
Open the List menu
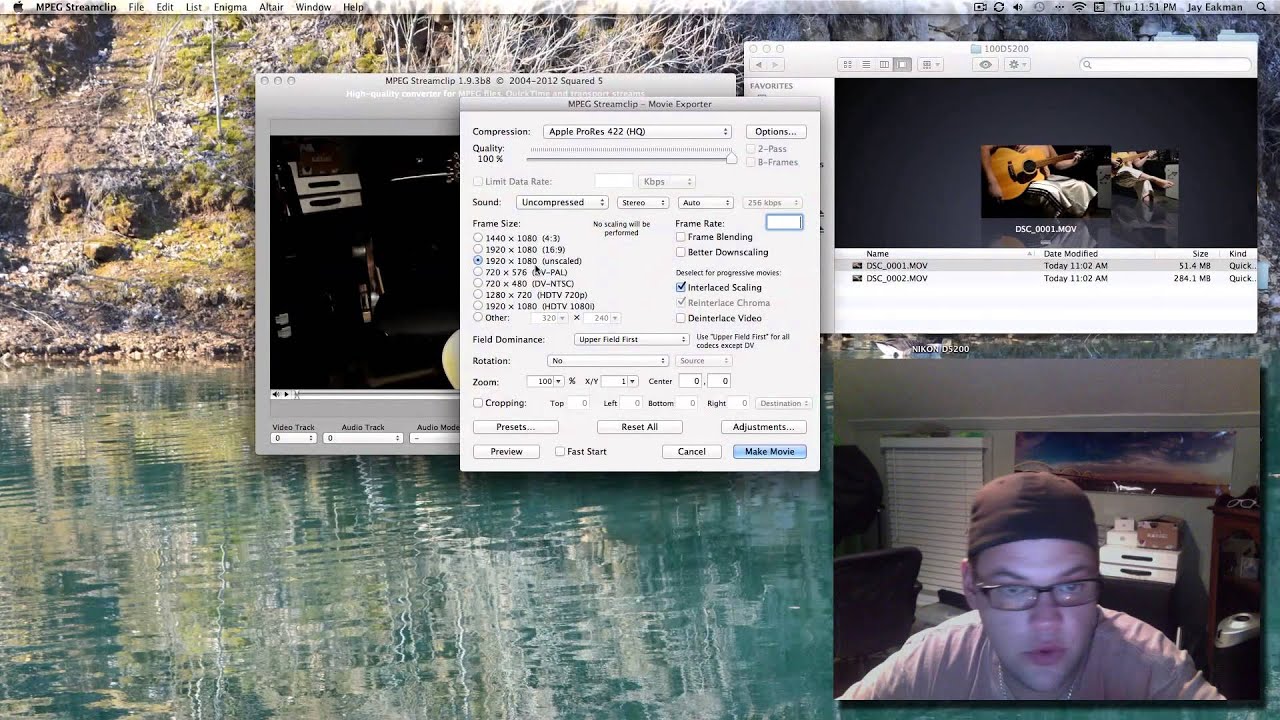[x=194, y=7]
